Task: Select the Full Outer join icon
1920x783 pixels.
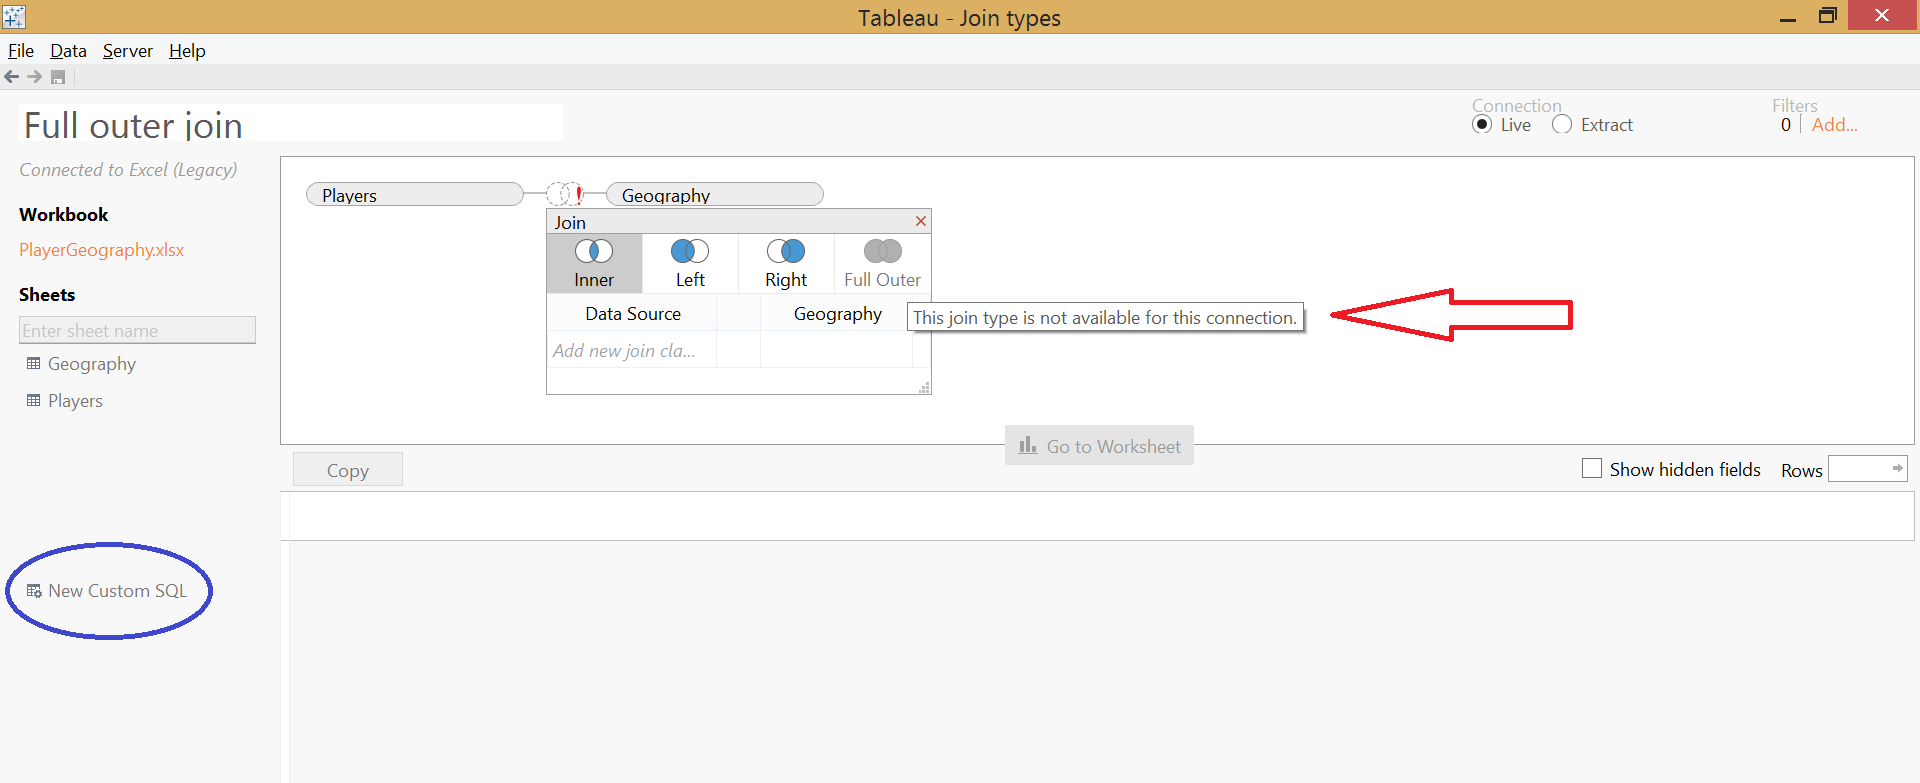Action: click(883, 251)
